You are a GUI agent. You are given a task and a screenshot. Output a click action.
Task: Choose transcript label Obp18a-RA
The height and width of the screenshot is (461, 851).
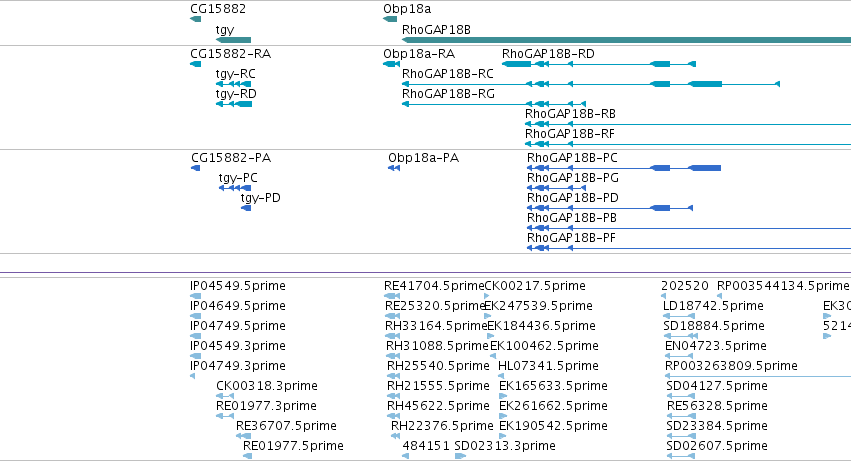[x=419, y=54]
